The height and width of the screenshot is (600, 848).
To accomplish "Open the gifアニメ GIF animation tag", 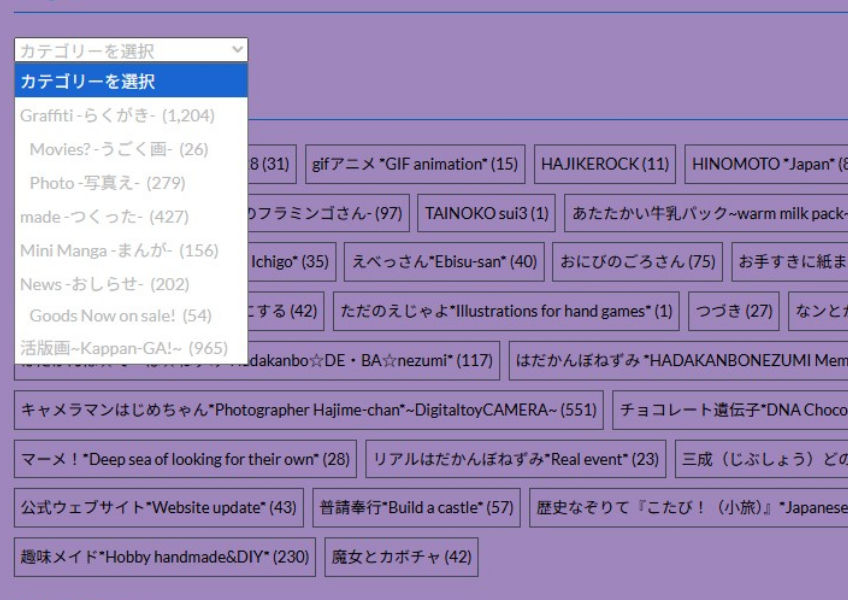I will point(415,164).
